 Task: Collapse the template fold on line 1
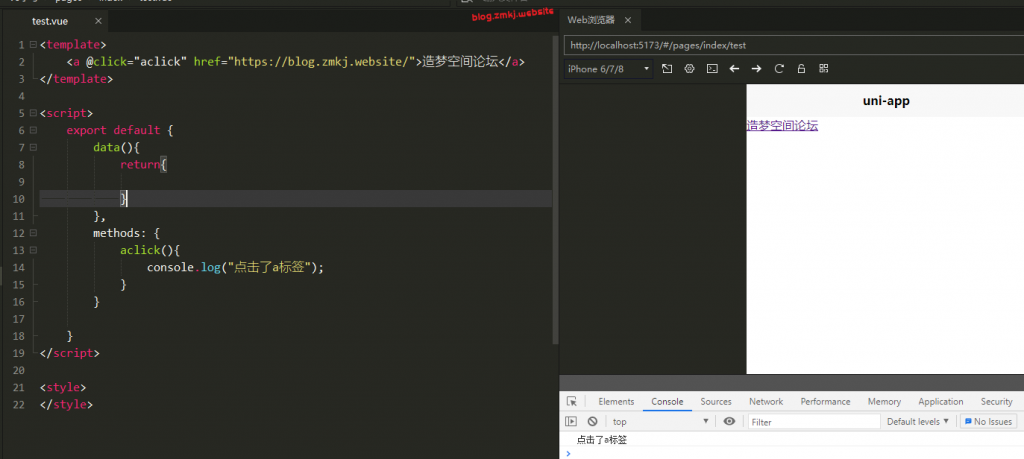33,45
